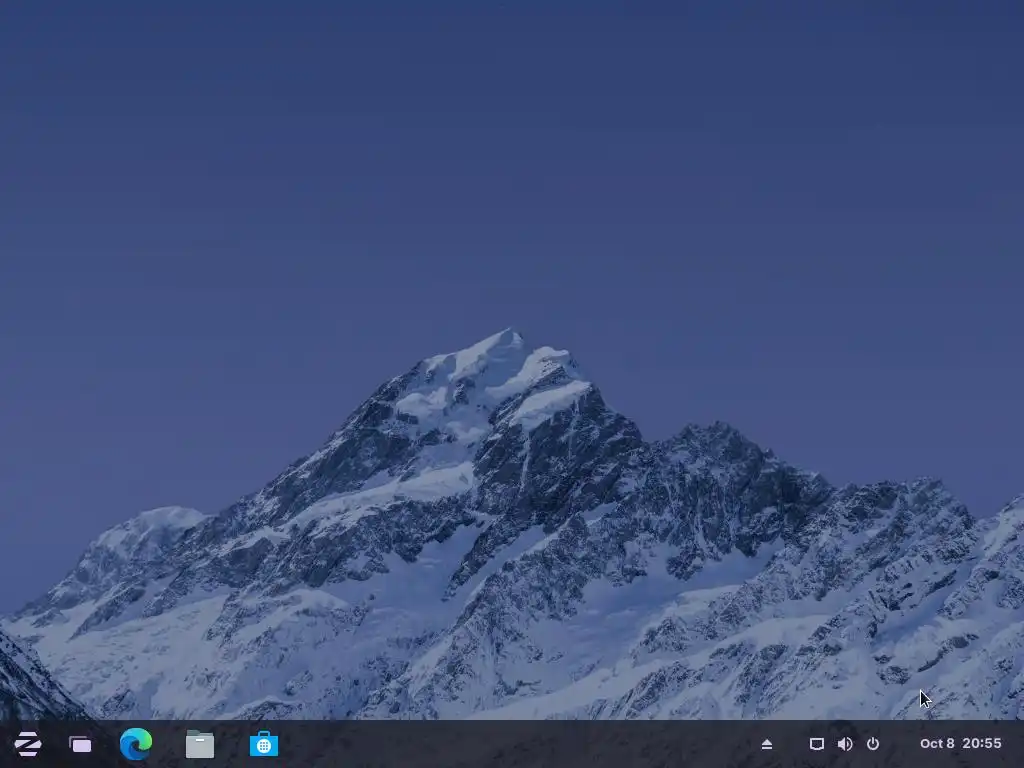Open the volume speaker control
1024x768 pixels.
click(x=844, y=744)
